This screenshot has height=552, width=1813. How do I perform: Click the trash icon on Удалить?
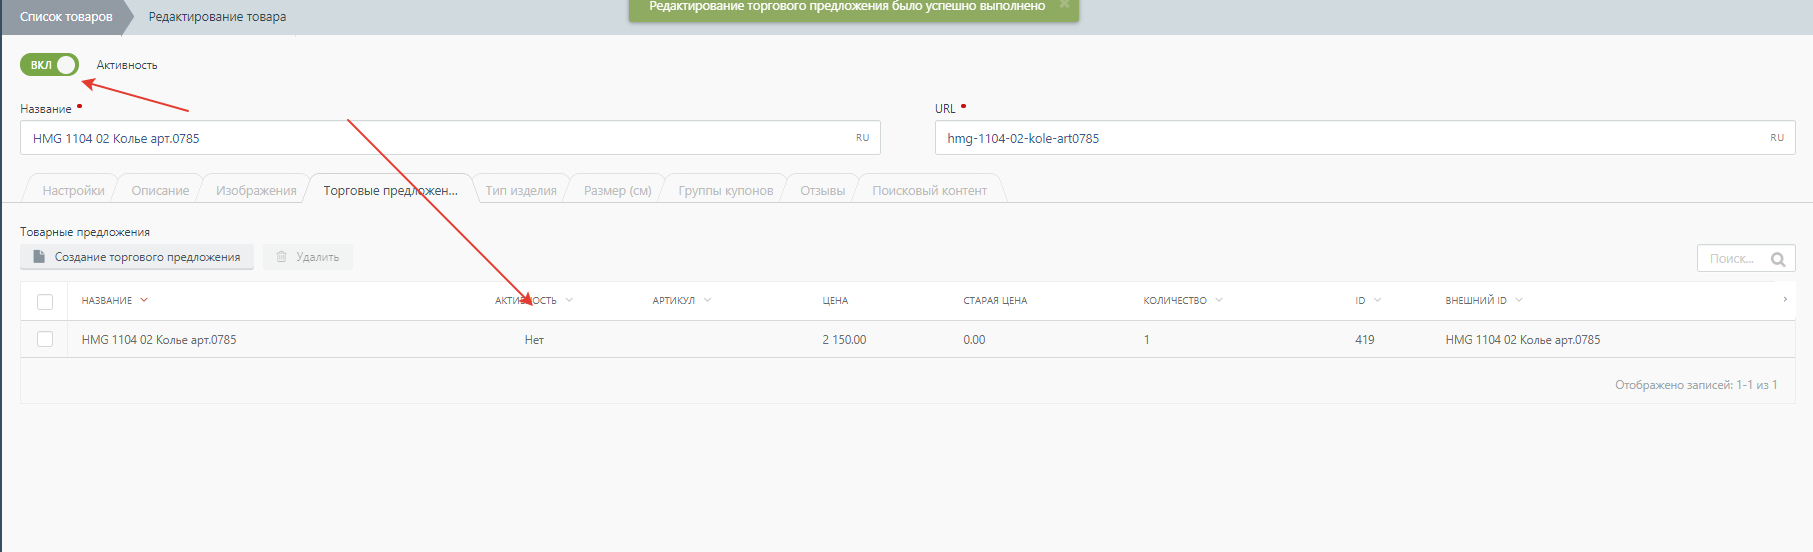281,257
